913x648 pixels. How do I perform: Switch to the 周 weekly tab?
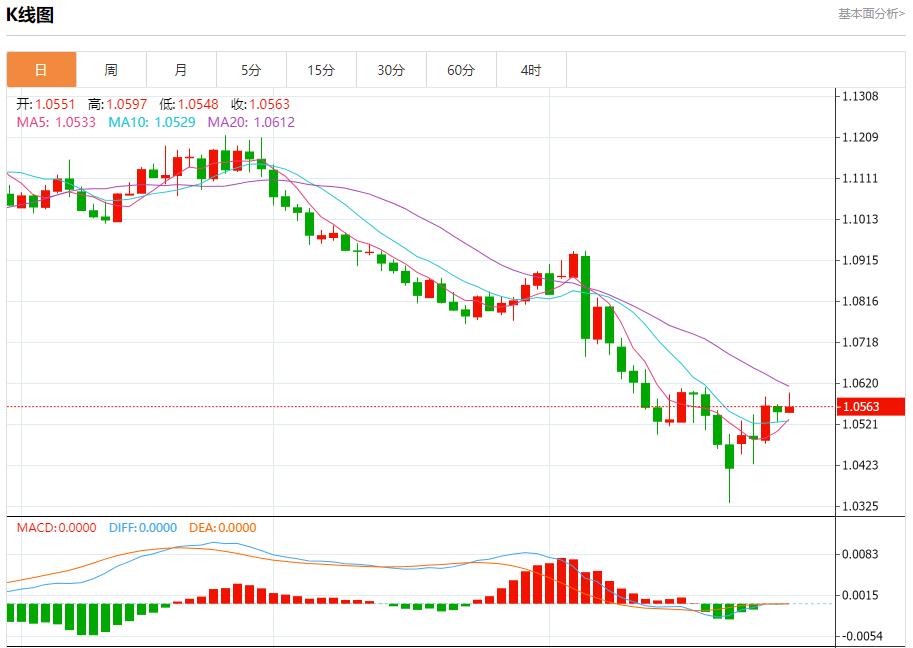111,70
